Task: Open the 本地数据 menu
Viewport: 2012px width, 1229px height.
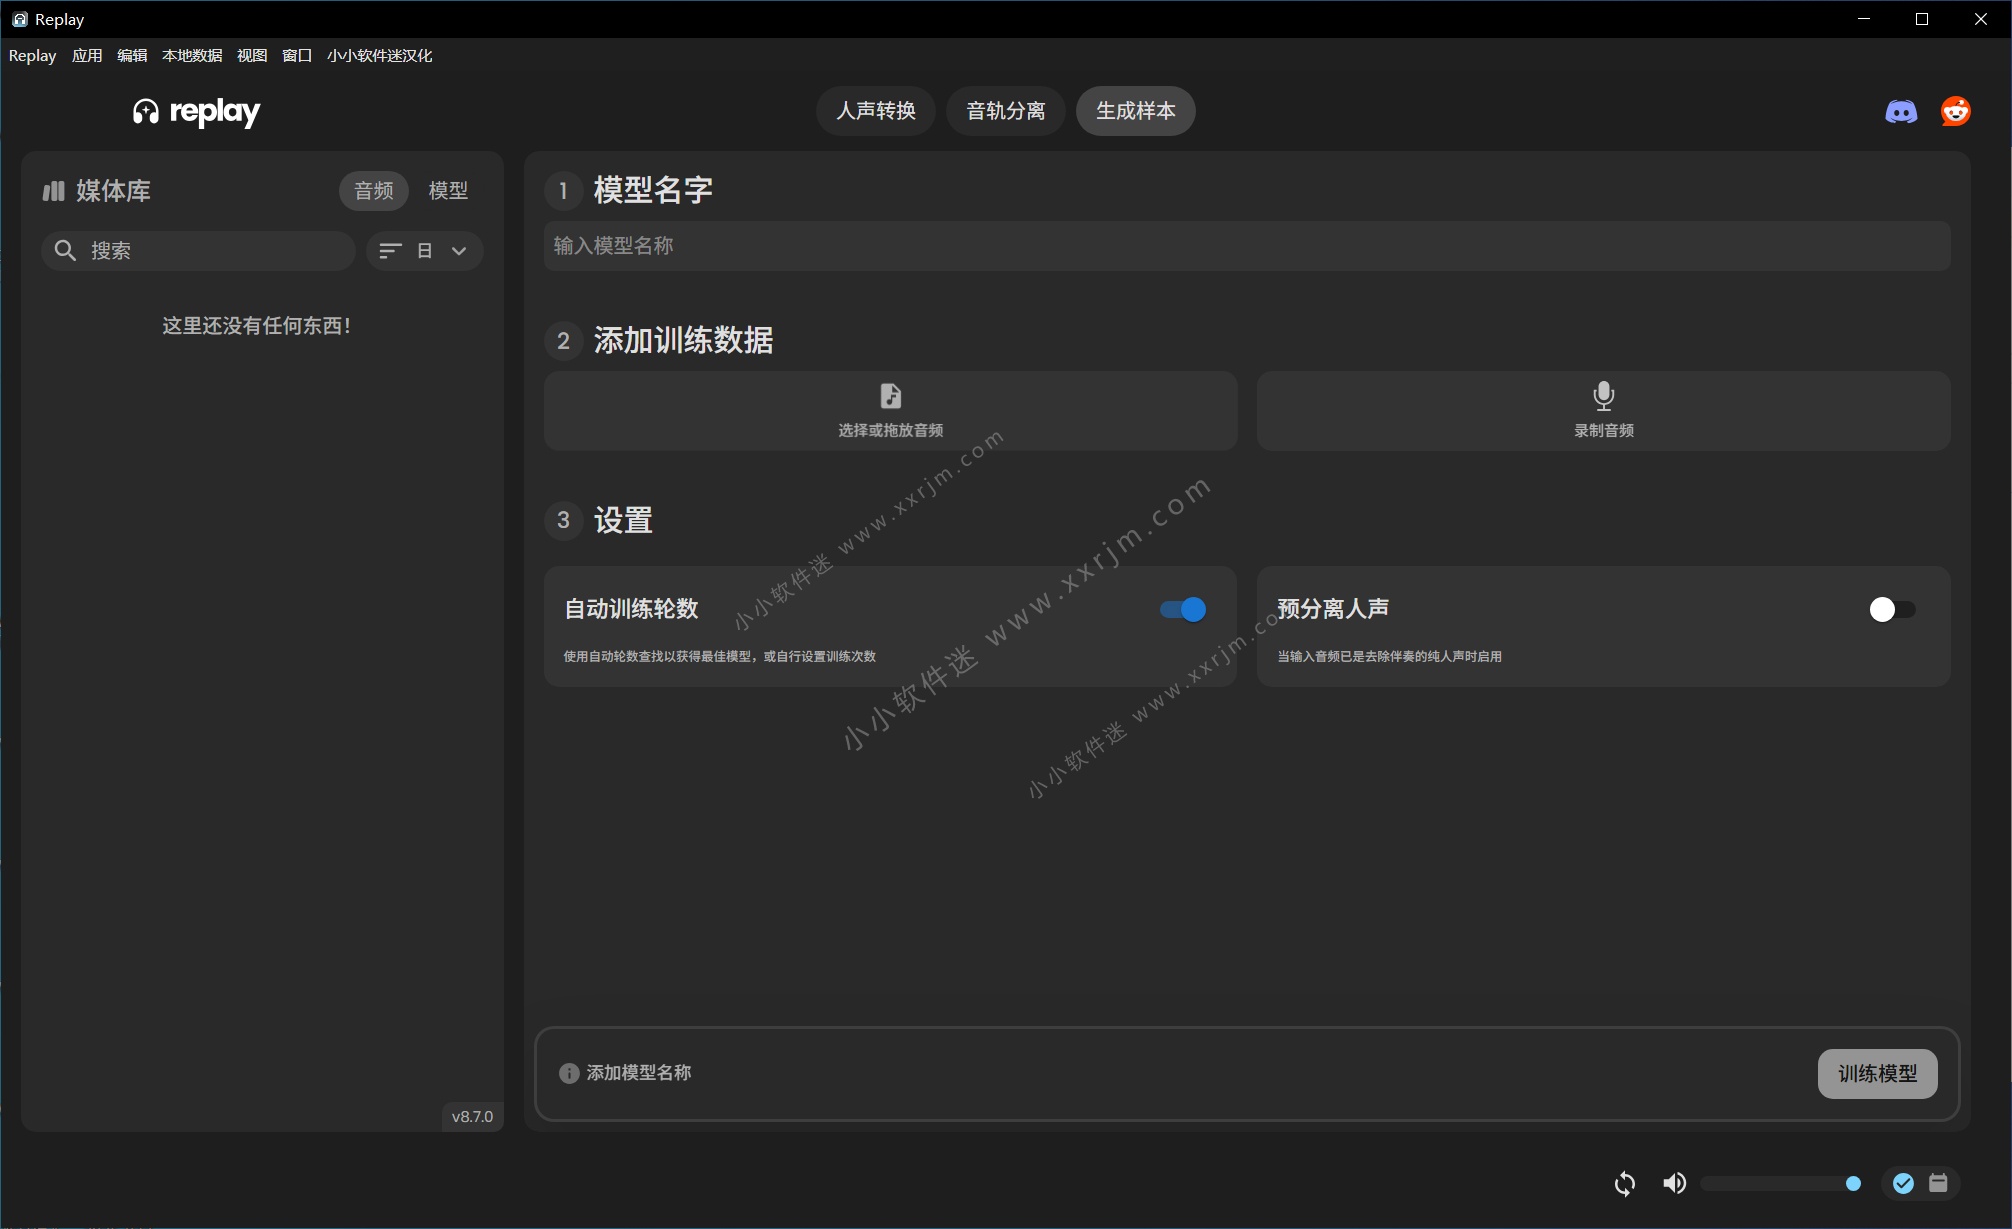Action: coord(192,56)
